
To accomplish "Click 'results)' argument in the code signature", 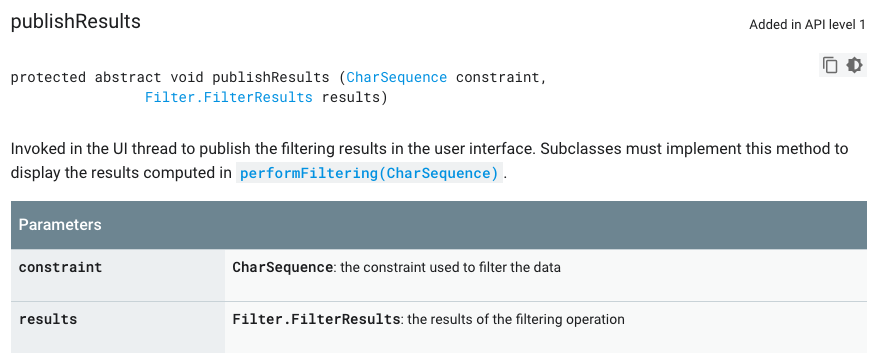I will (x=355, y=97).
